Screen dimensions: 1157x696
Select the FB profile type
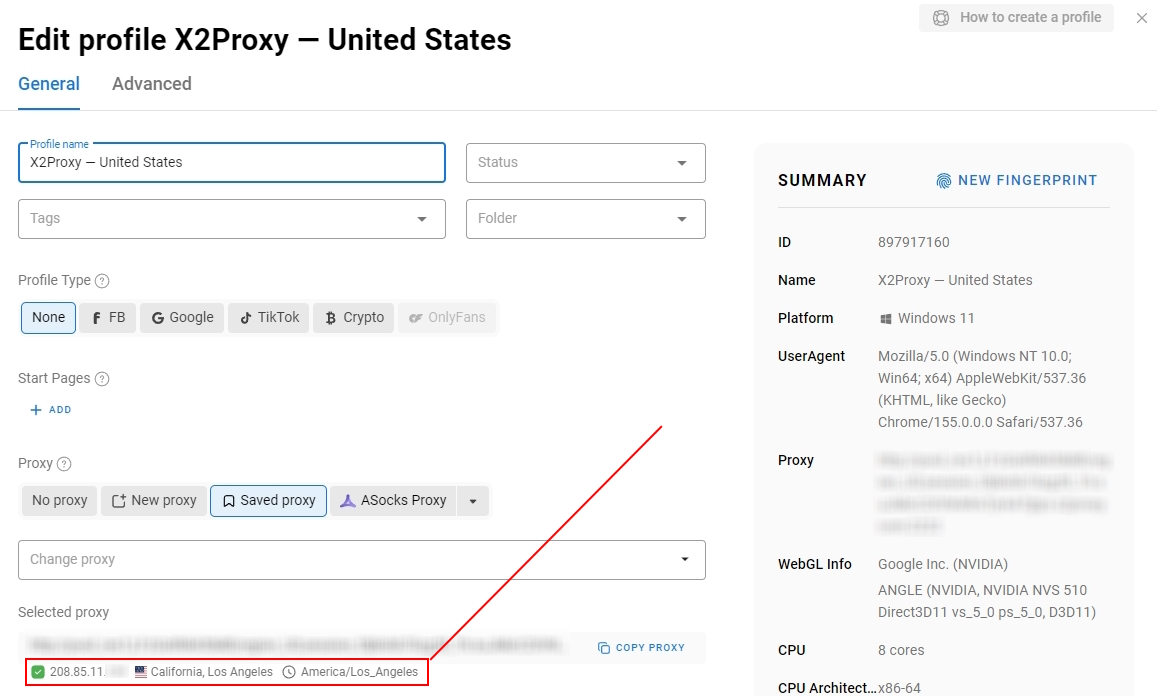(x=108, y=317)
